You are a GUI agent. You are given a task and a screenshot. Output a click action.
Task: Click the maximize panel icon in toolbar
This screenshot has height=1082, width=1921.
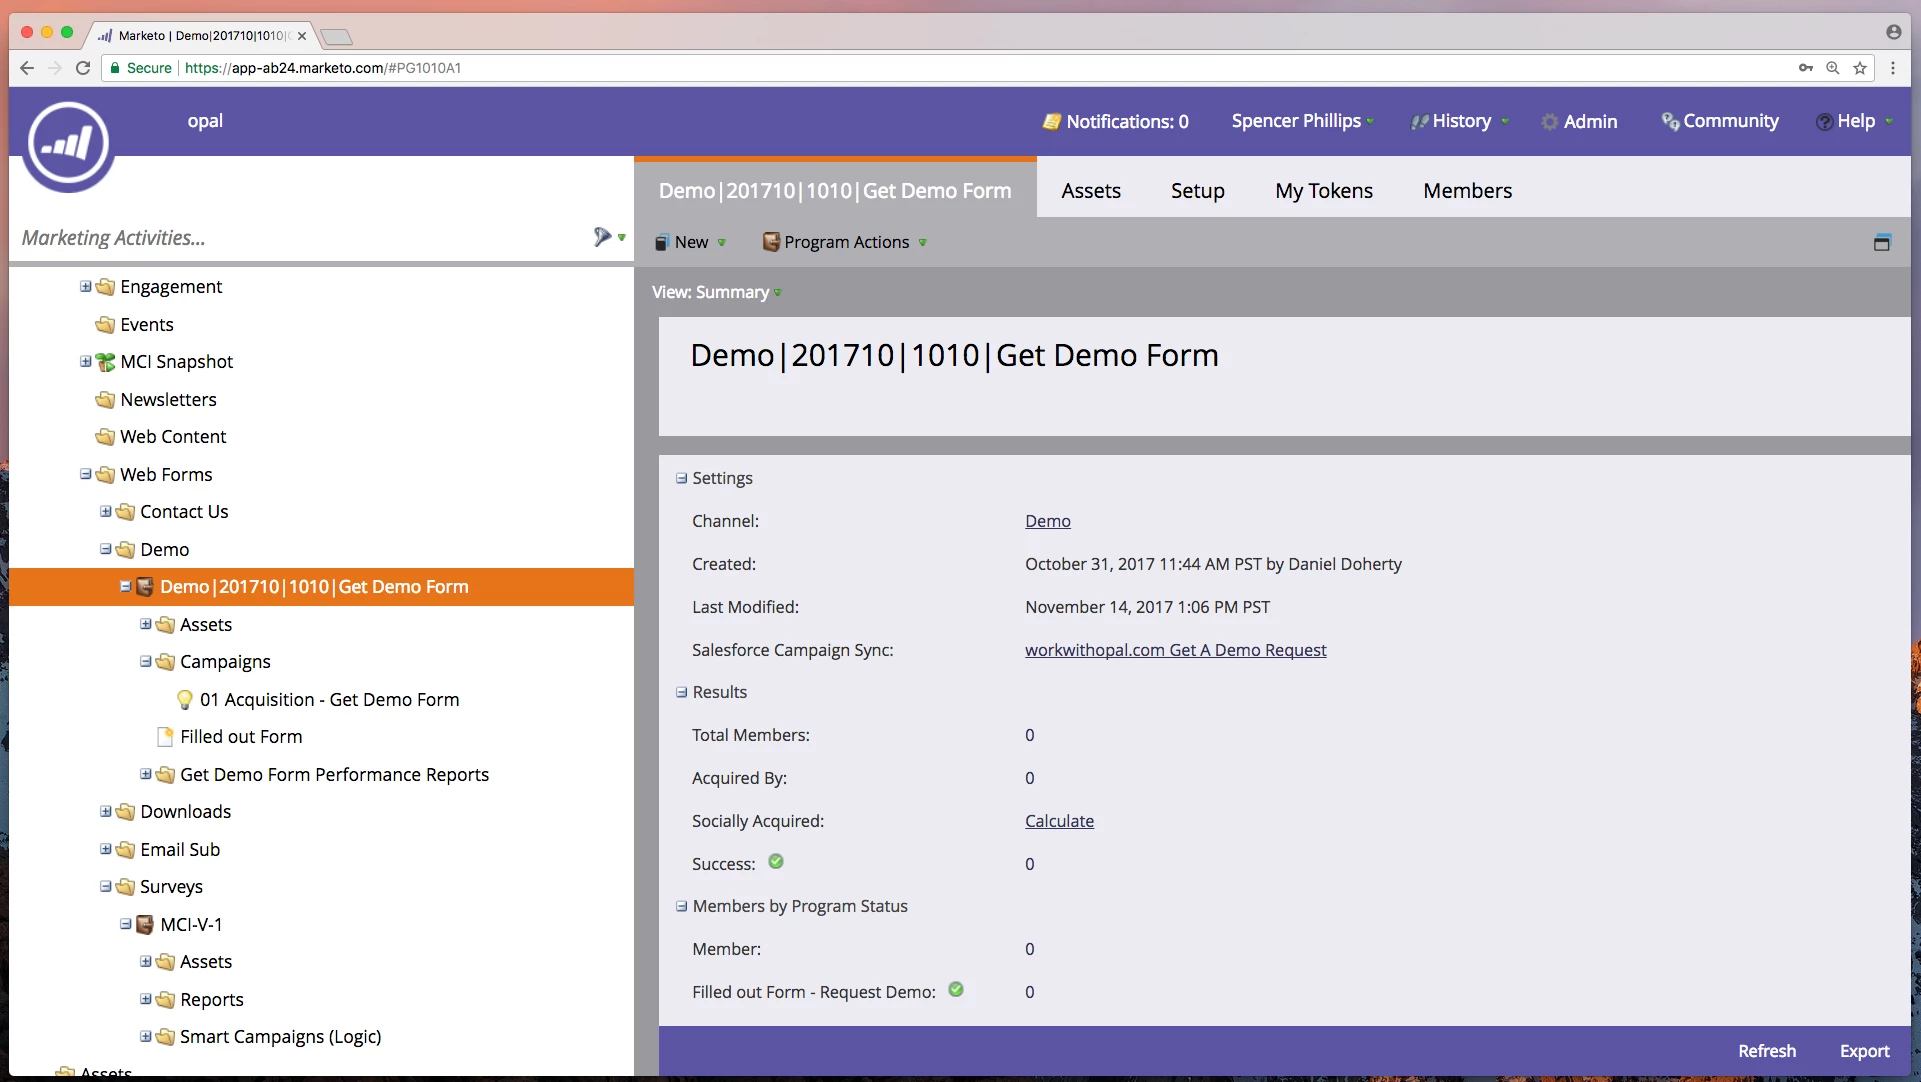1882,242
